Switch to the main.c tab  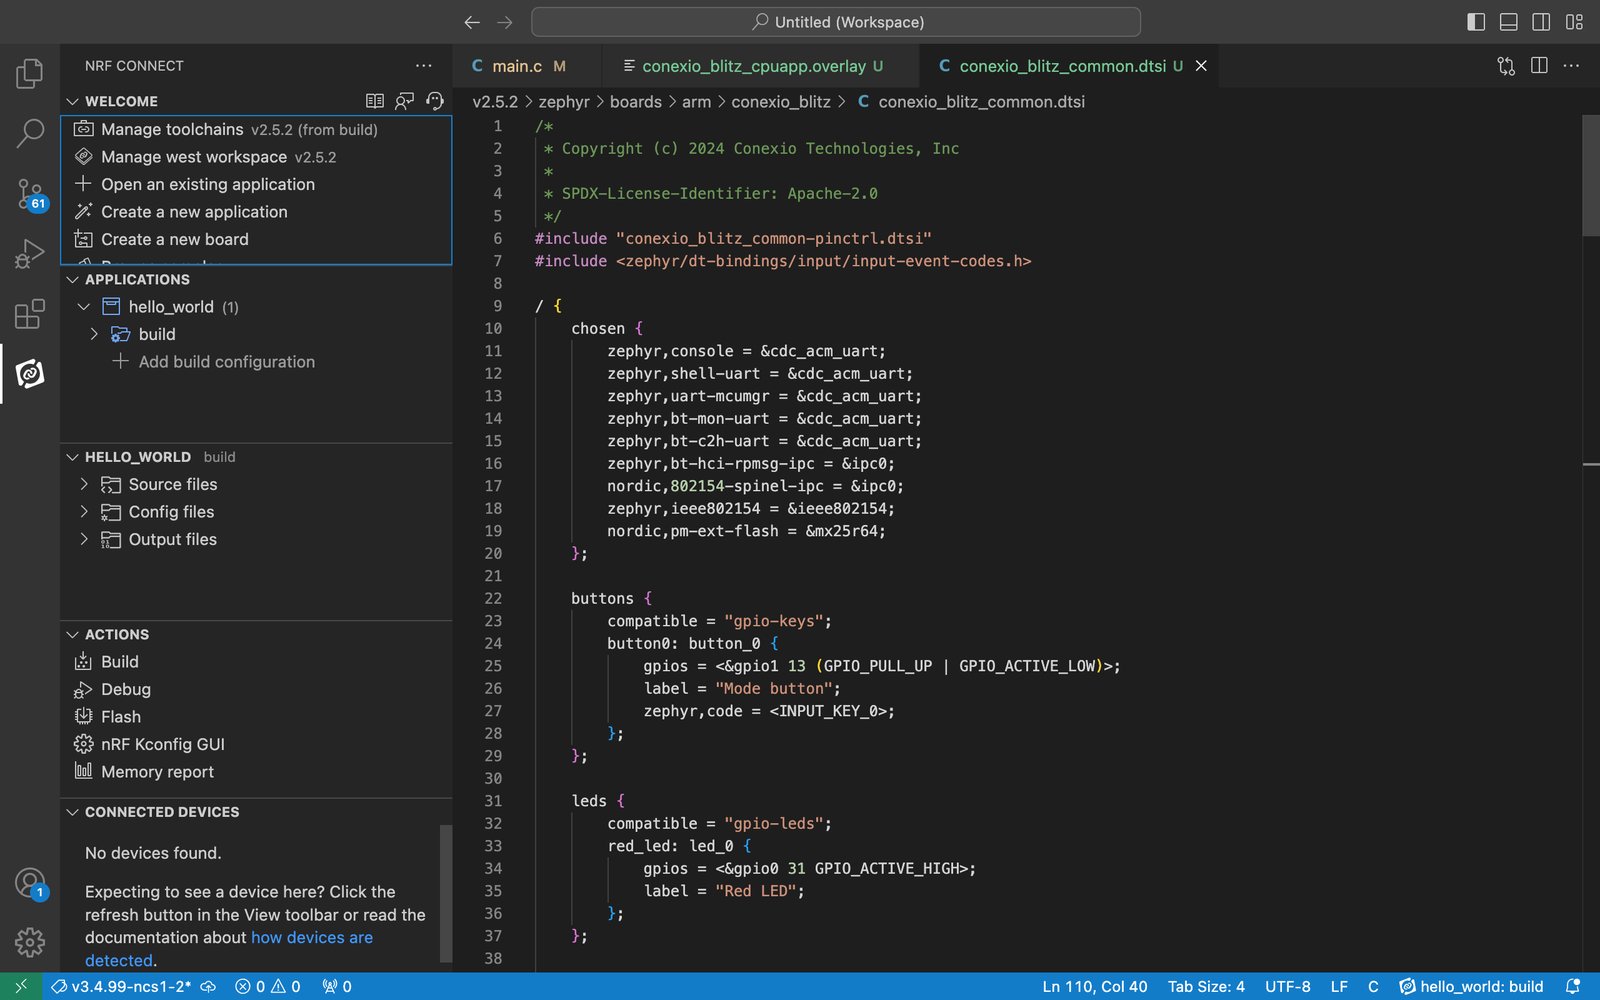coord(527,66)
